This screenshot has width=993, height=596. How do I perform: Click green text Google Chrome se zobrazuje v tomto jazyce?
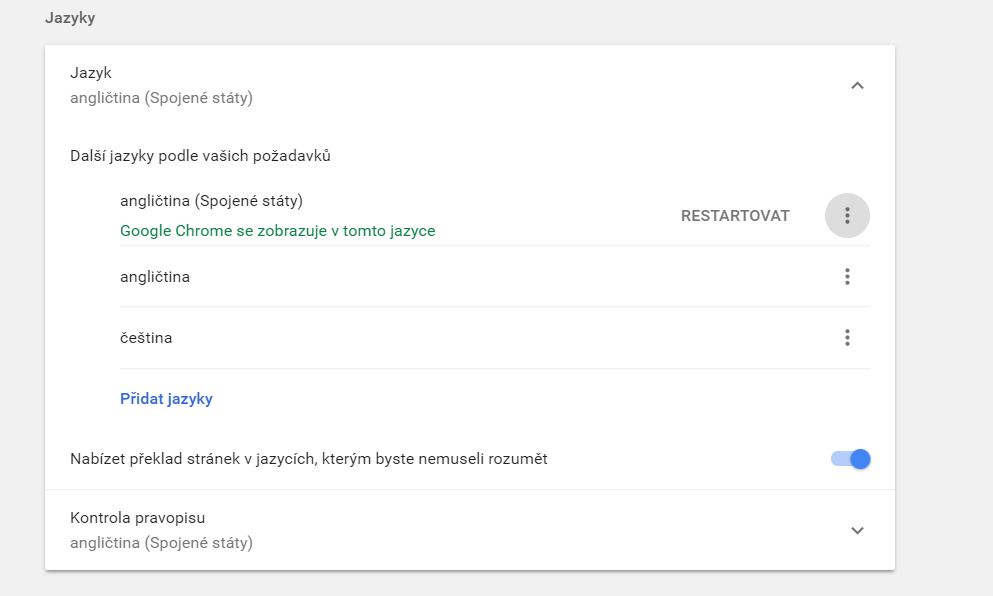(x=277, y=231)
